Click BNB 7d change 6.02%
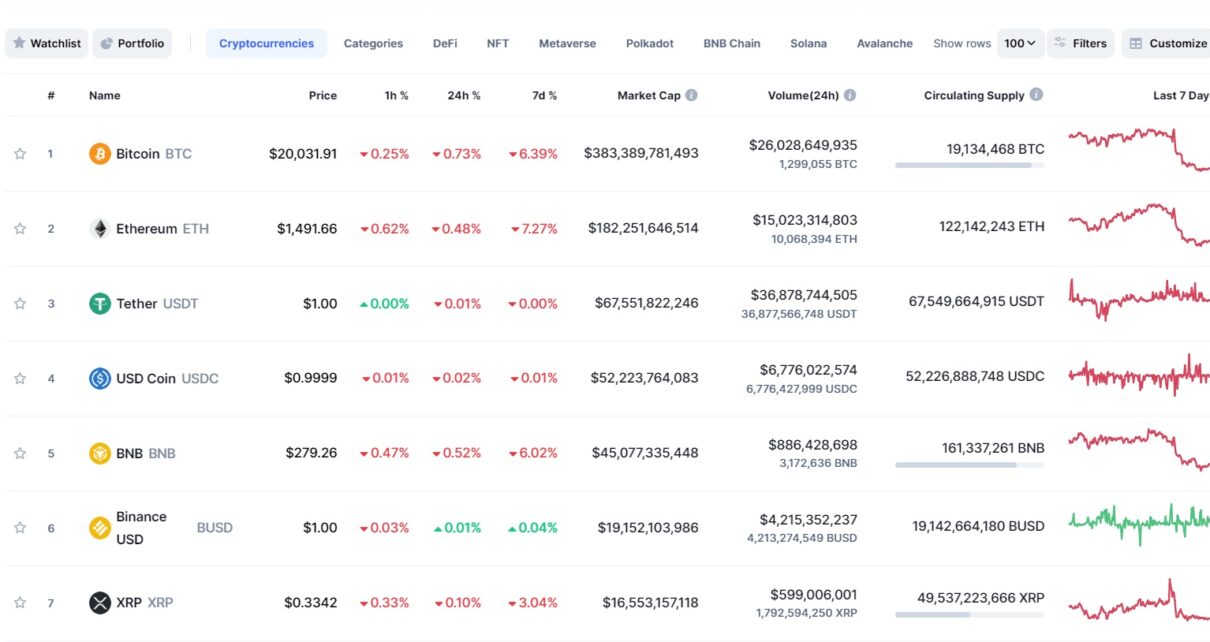This screenshot has width=1210, height=642. click(x=533, y=453)
